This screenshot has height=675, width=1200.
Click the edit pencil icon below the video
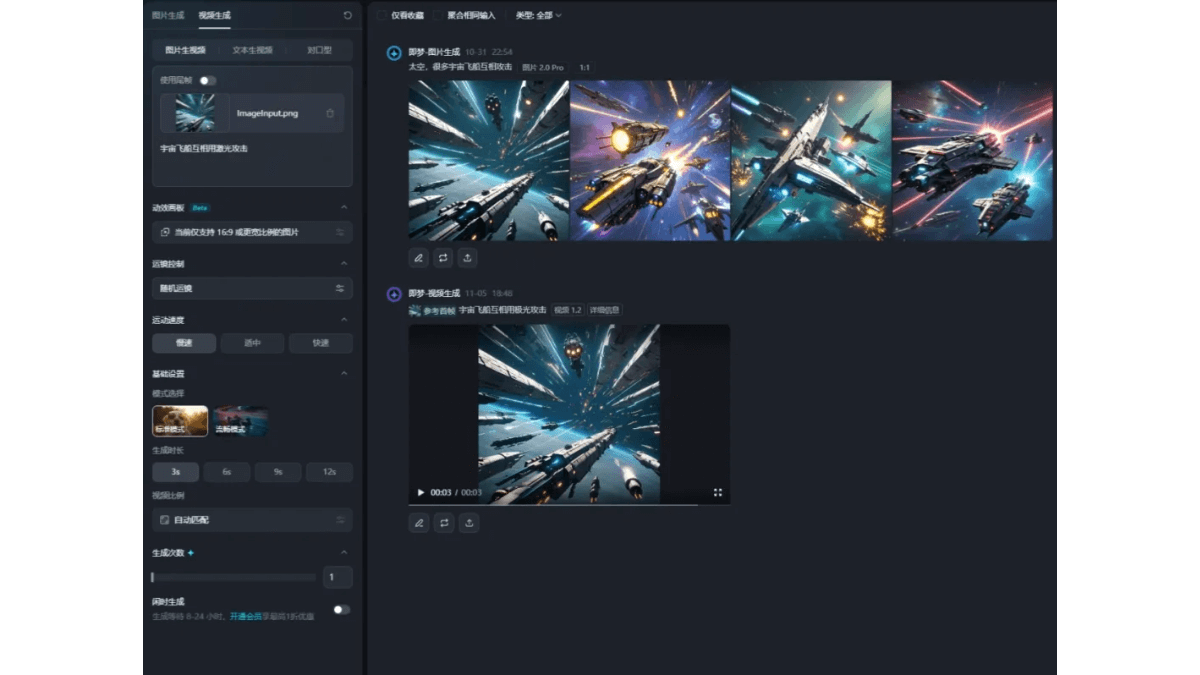coord(419,522)
